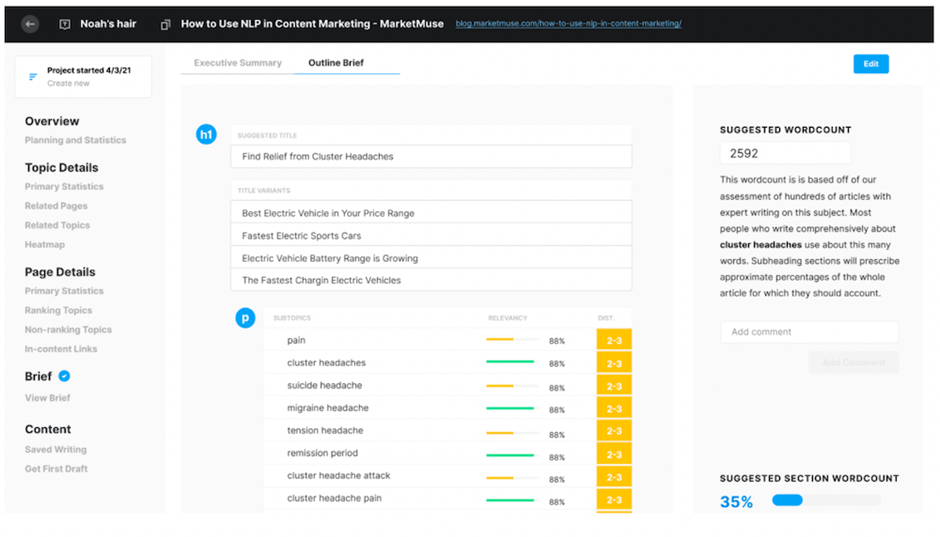Image resolution: width=940 pixels, height=537 pixels.
Task: Select Get First Draft in Content section
Action: 56,469
